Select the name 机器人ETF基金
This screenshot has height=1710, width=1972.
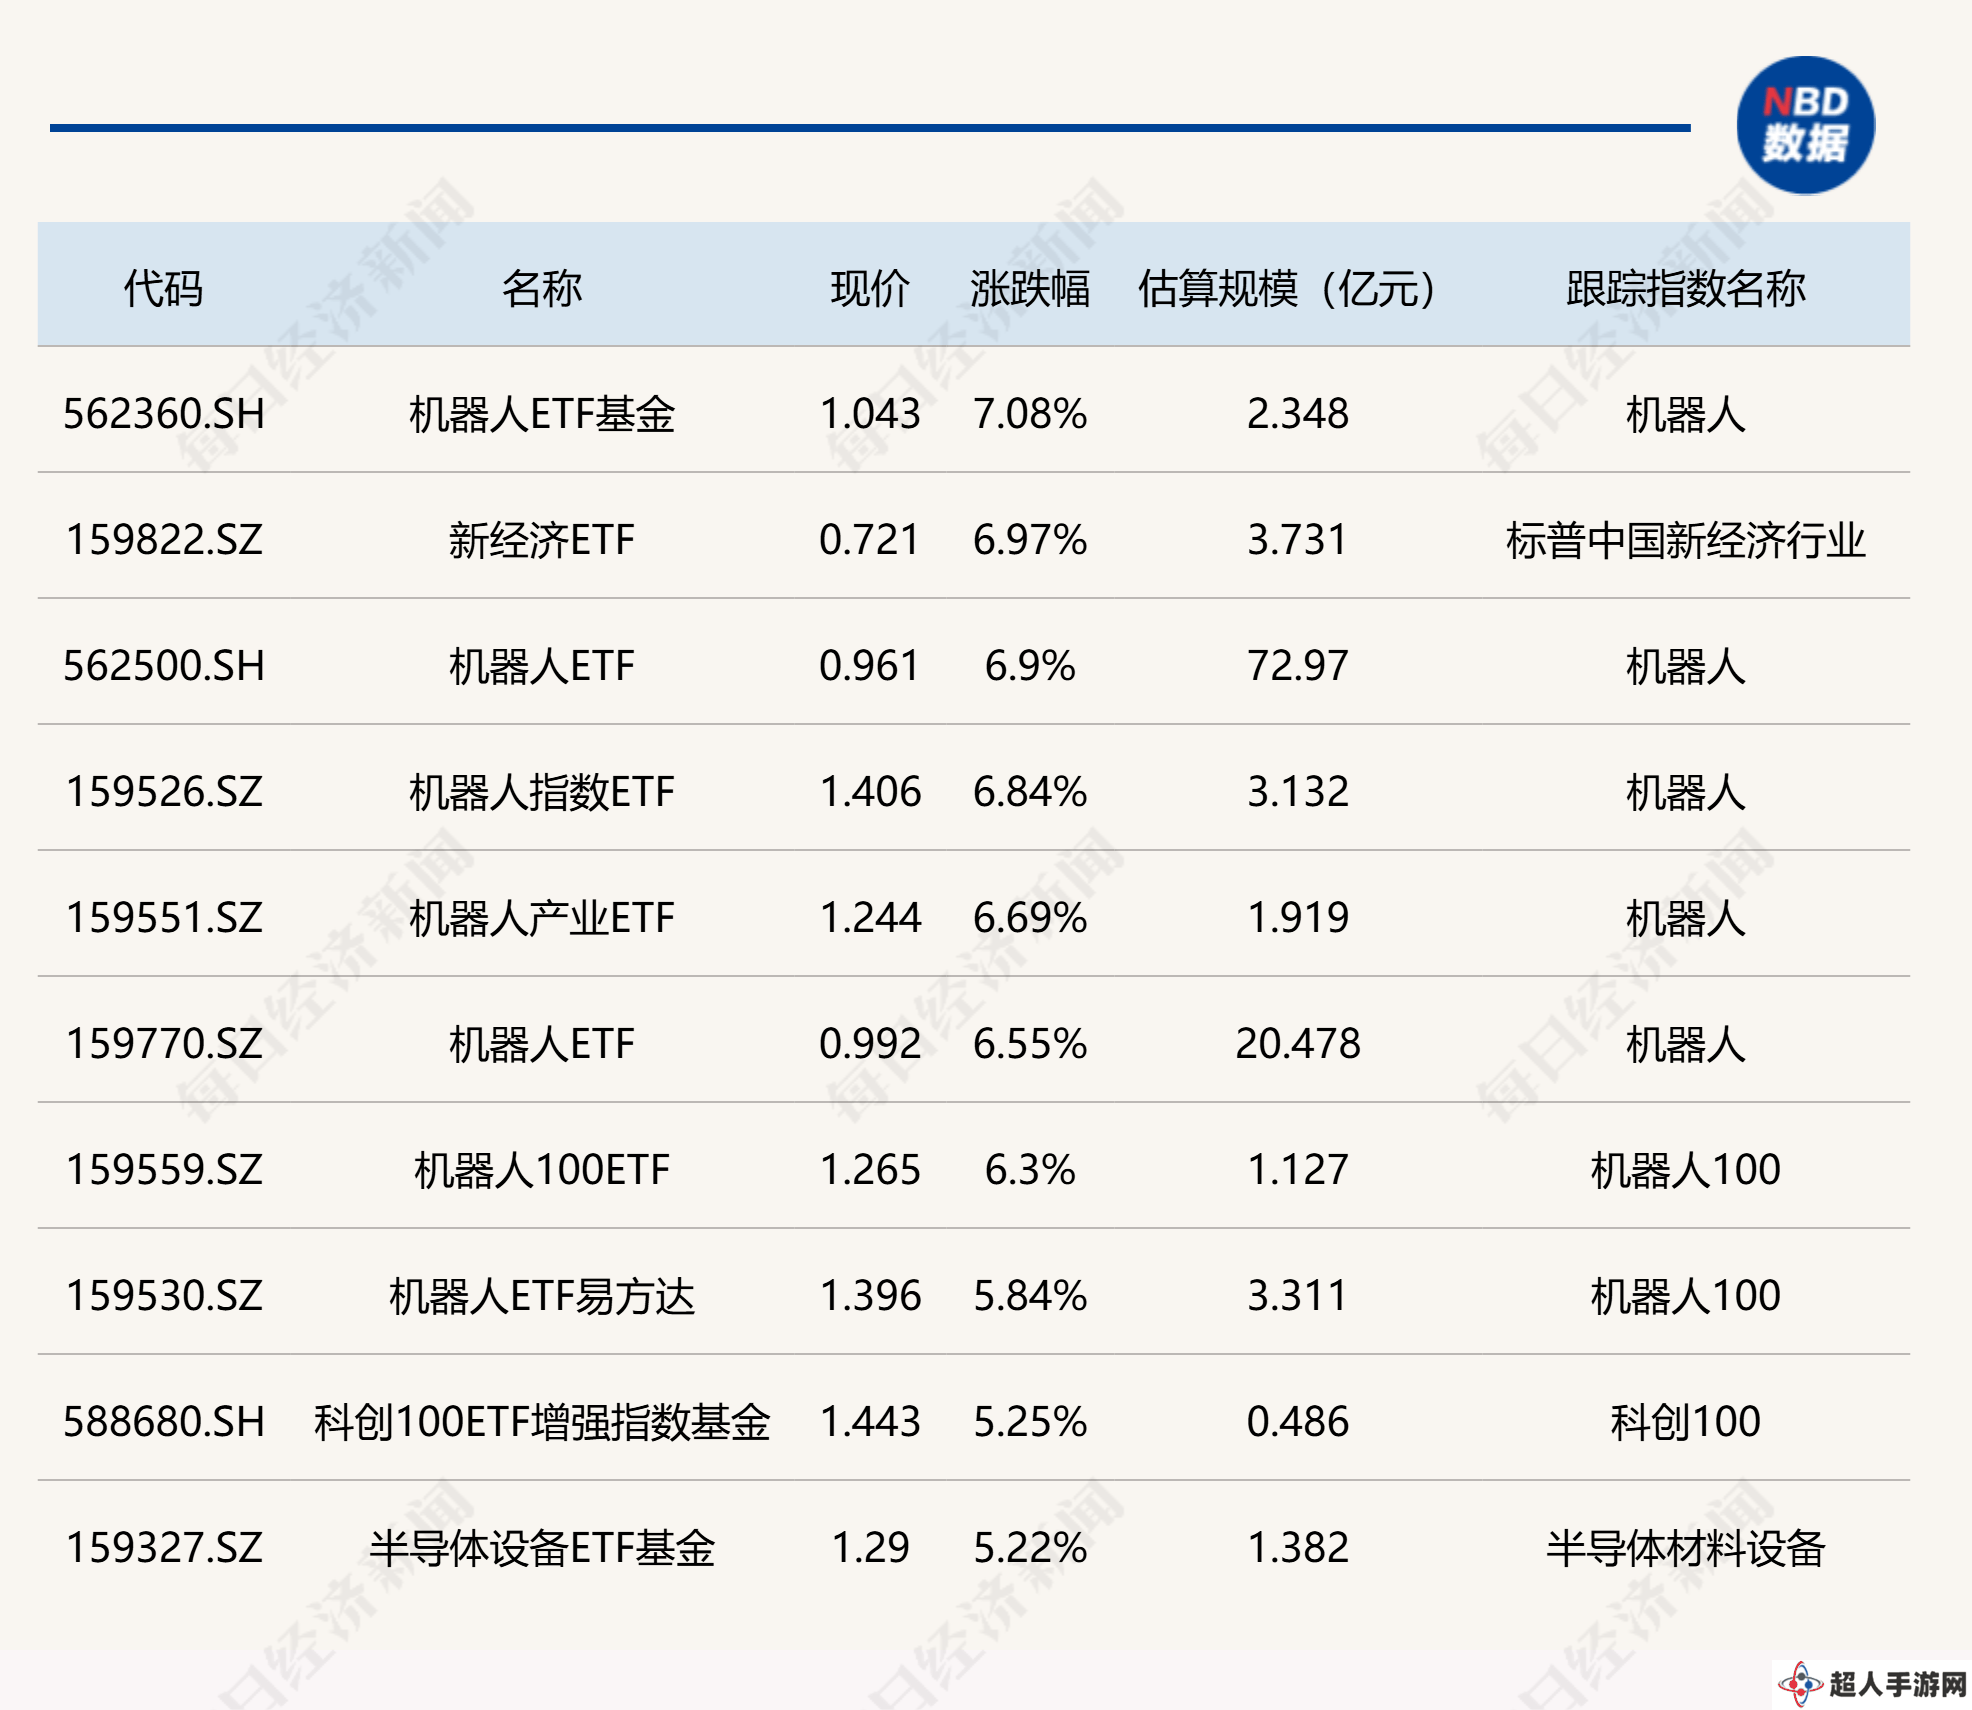542,414
